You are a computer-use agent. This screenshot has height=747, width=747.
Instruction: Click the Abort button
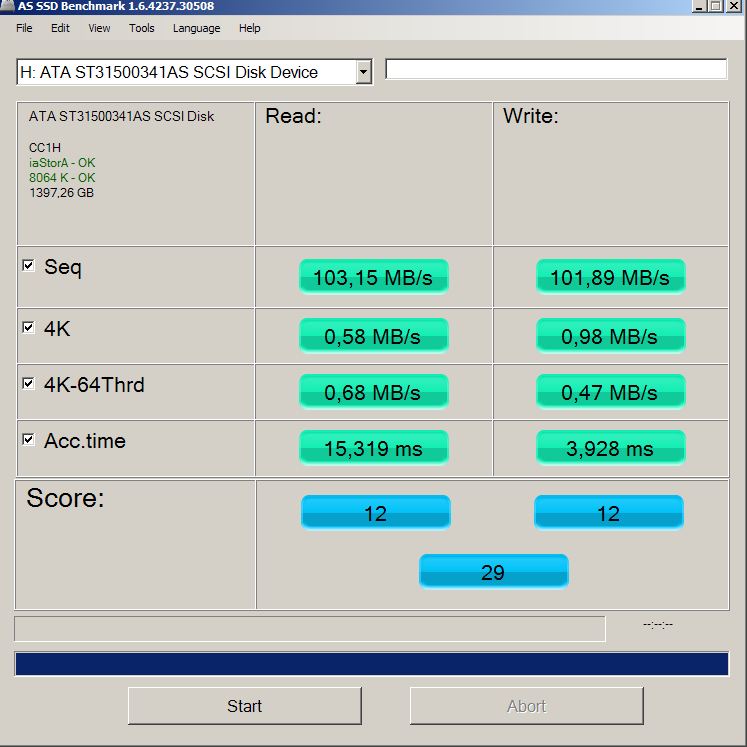[526, 706]
